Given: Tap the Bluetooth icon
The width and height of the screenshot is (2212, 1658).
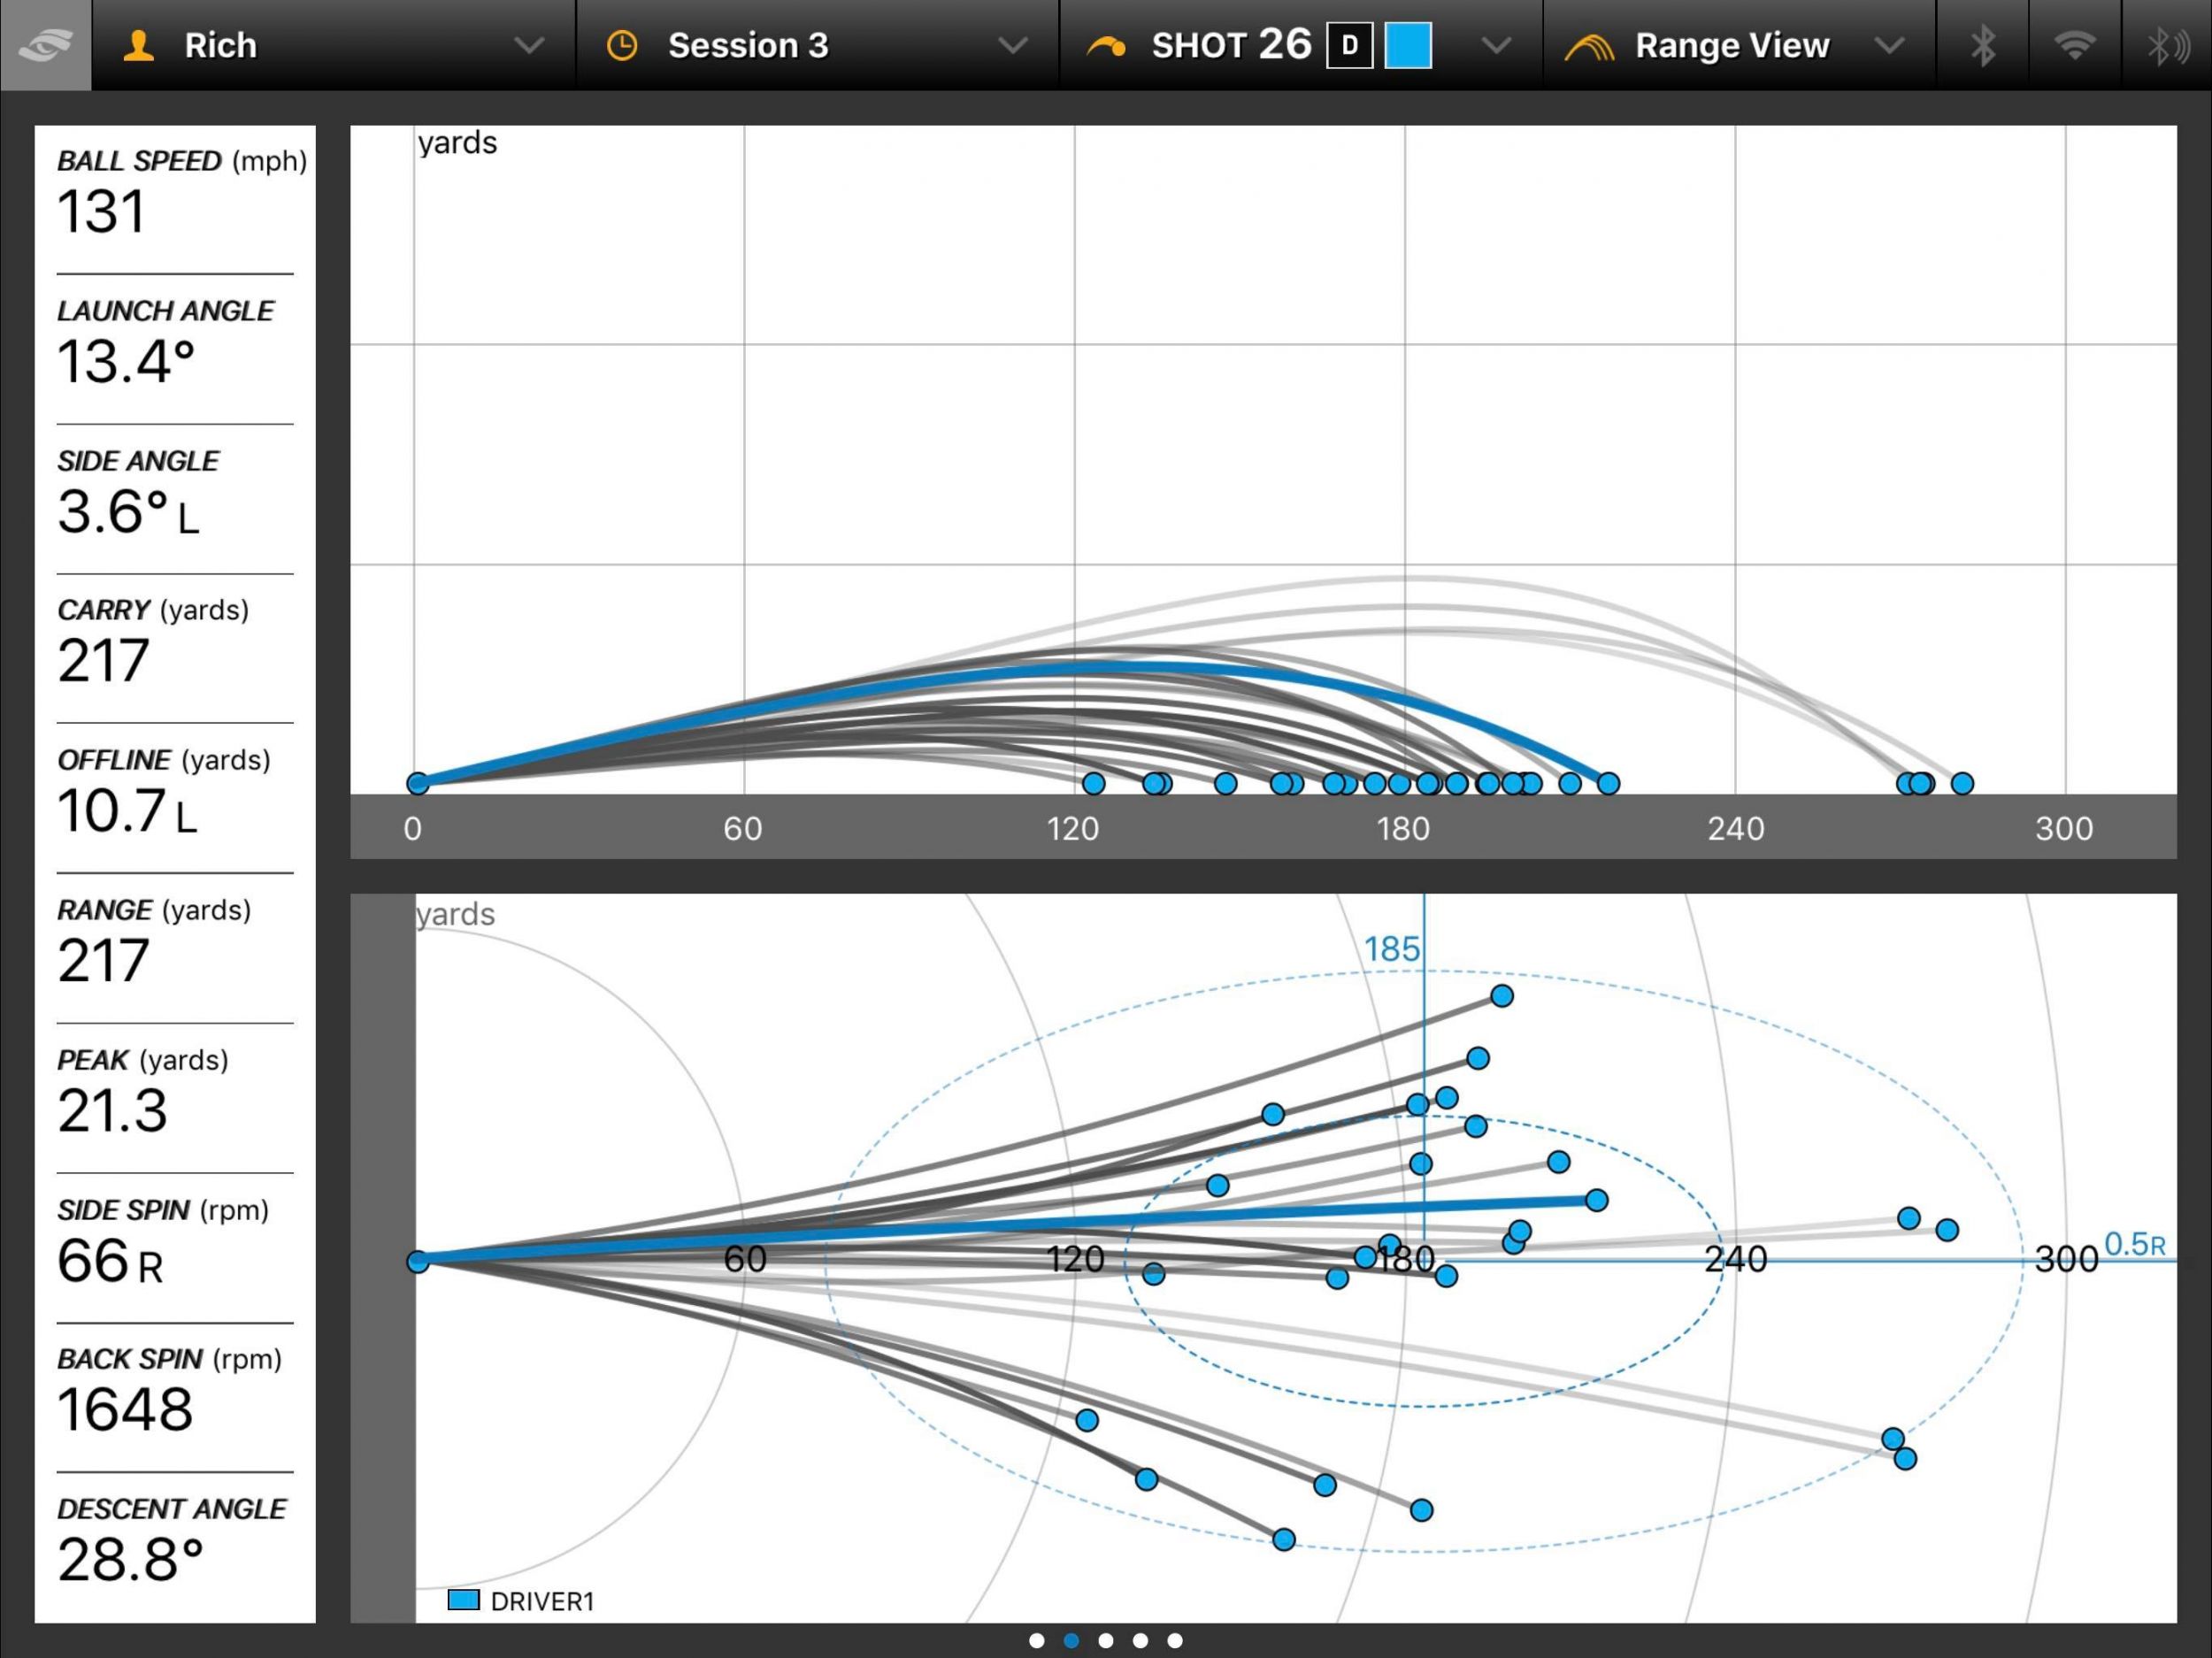Looking at the screenshot, I should click(x=1982, y=45).
